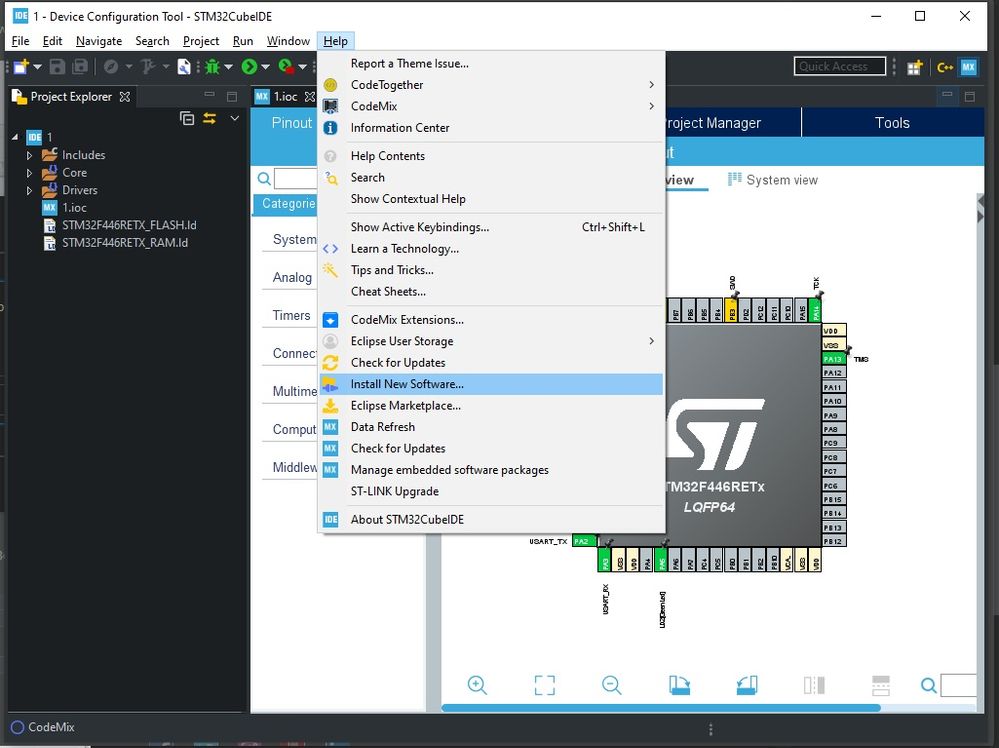Select ST-LINK Upgrade
999x748 pixels.
(x=491, y=491)
